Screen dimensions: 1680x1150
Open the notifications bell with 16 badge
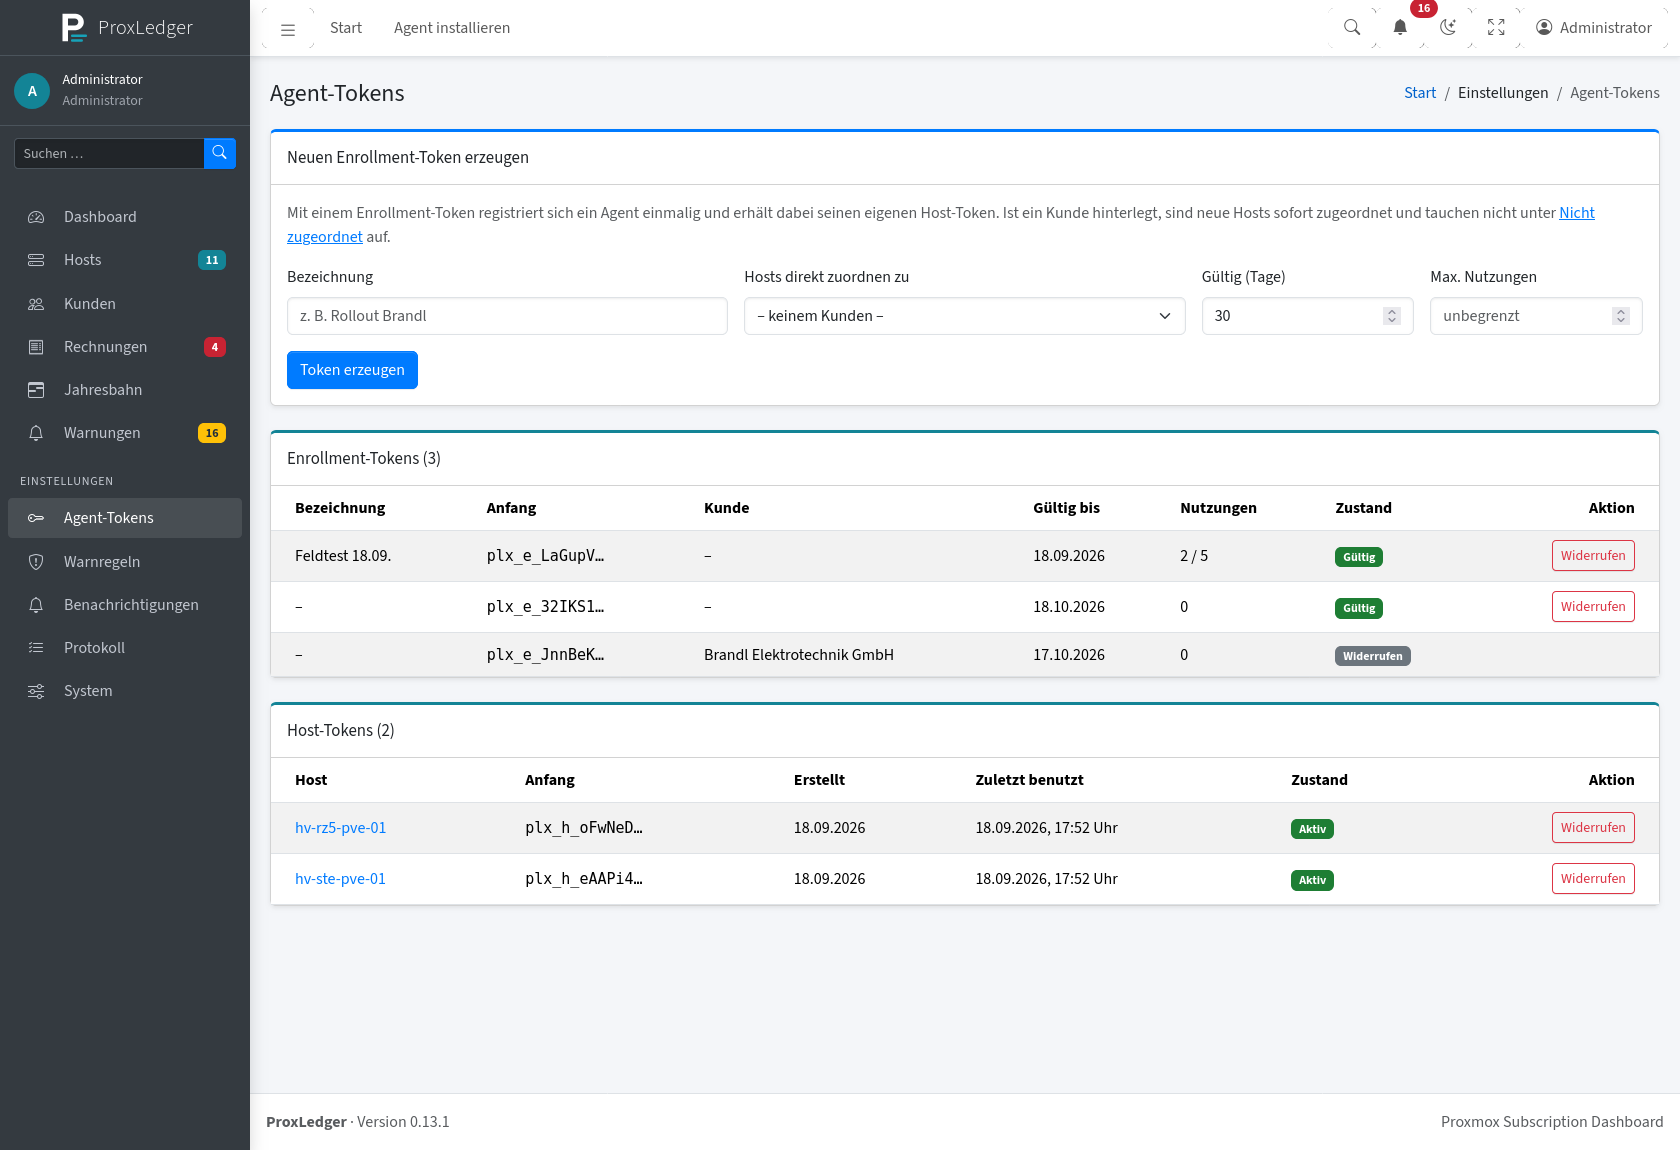(1400, 28)
